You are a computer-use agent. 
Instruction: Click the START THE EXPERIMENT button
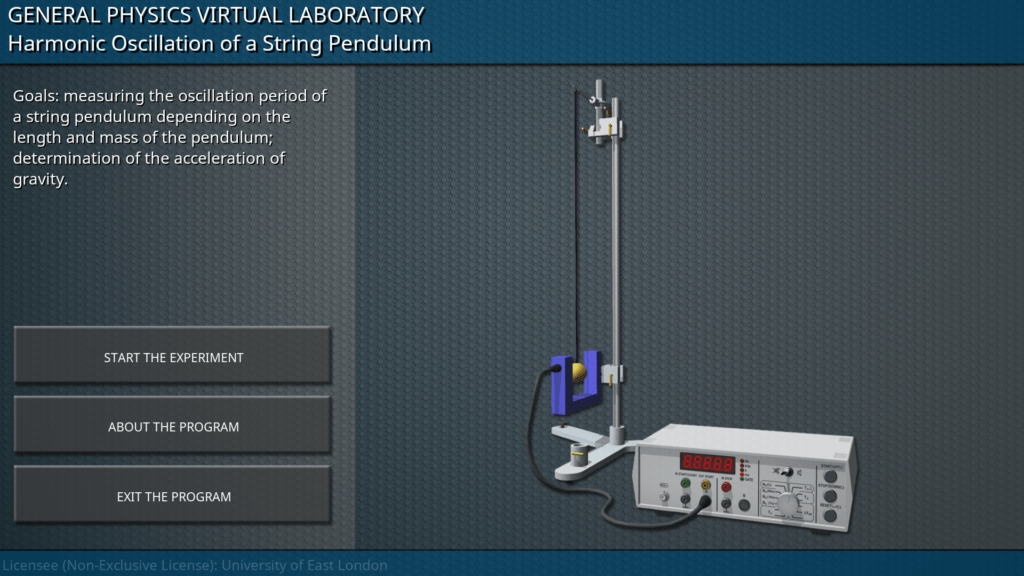(x=173, y=357)
